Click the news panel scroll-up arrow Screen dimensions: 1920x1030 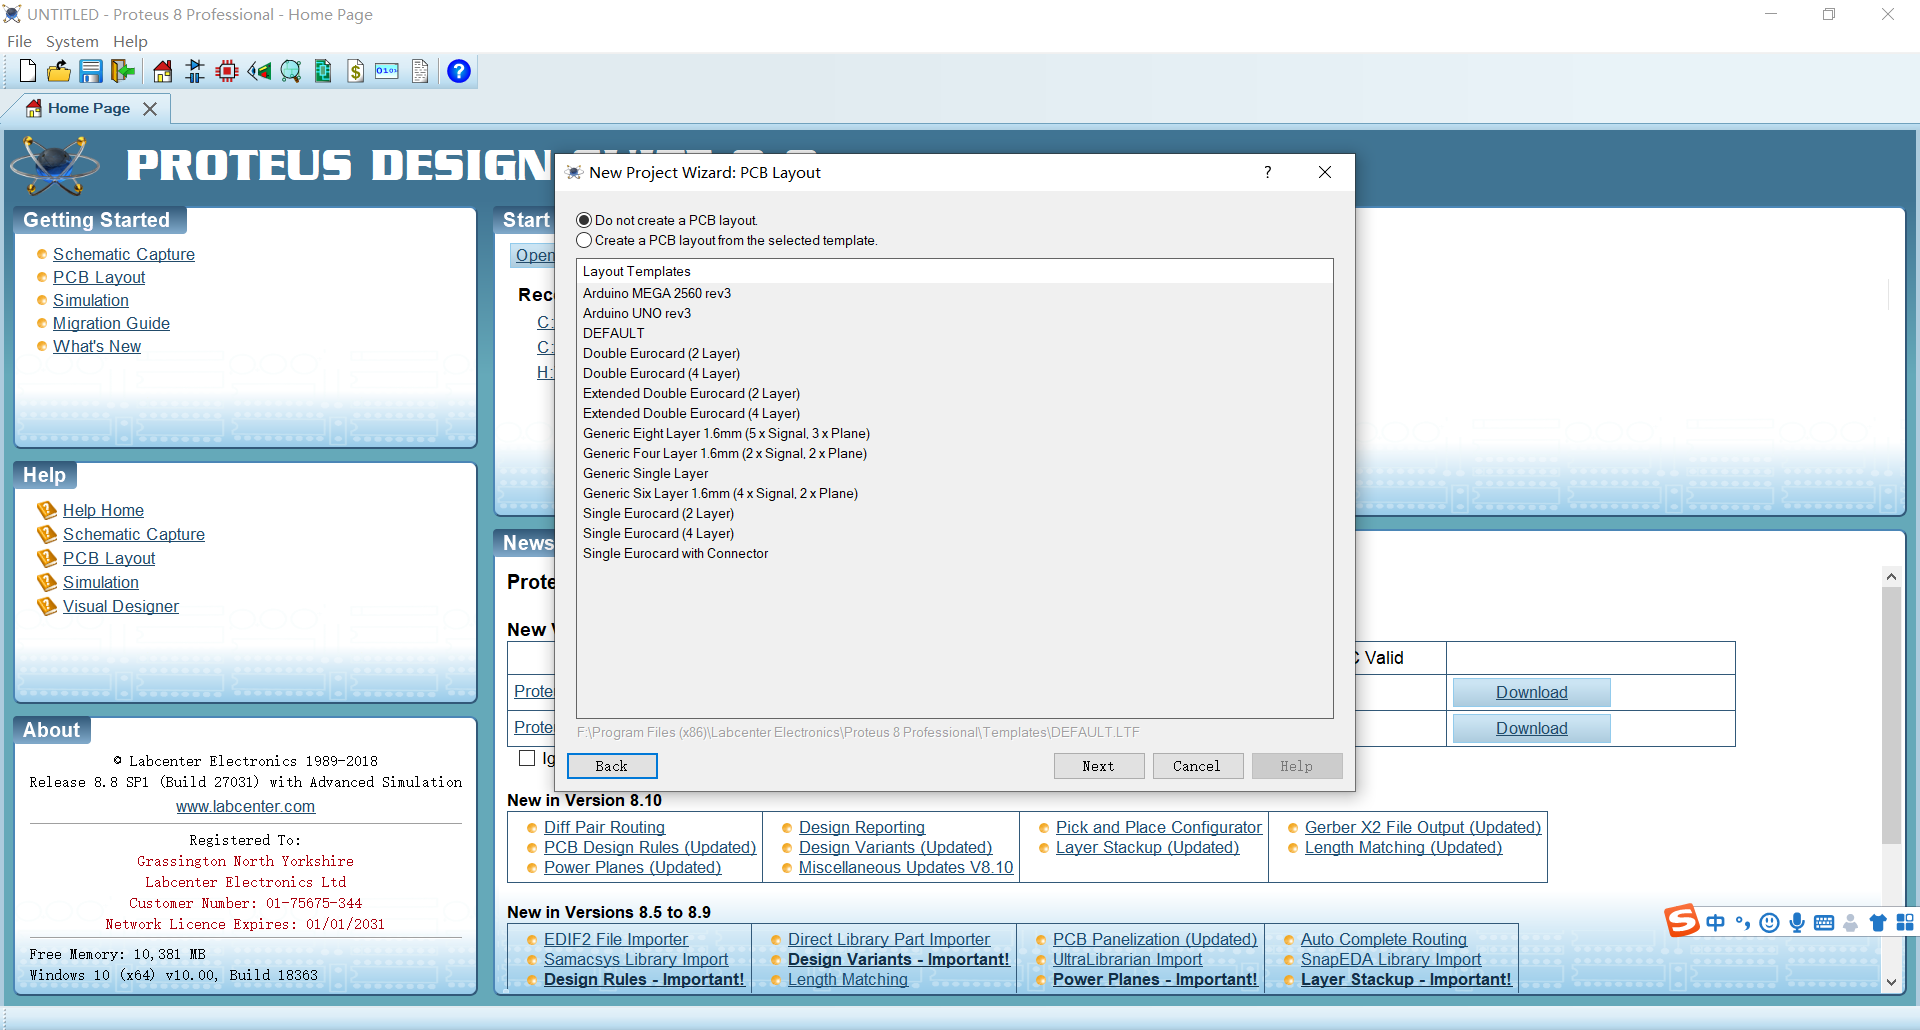(1890, 577)
